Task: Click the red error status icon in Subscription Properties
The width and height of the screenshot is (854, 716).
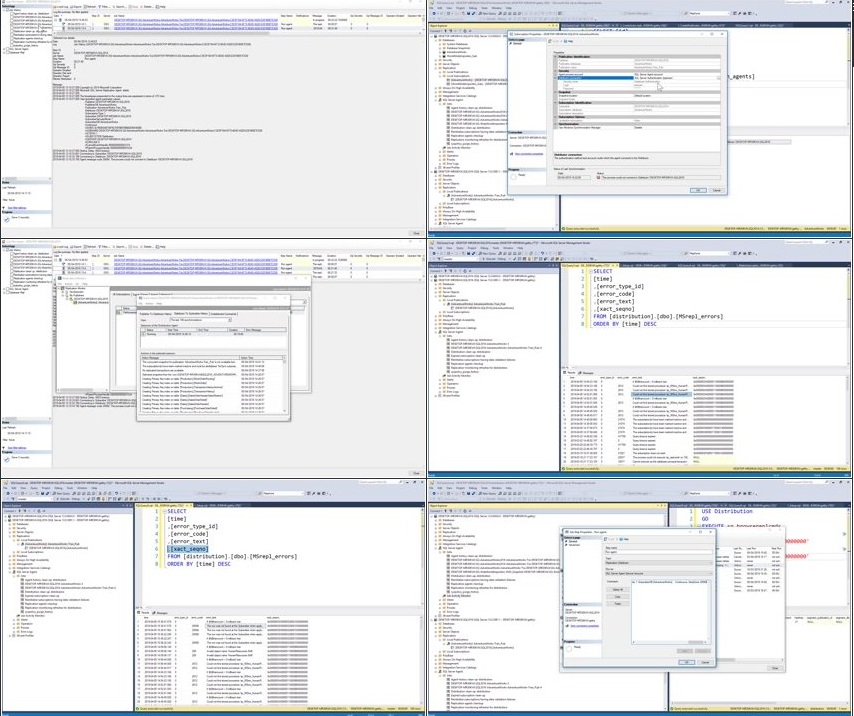Action: (x=599, y=178)
